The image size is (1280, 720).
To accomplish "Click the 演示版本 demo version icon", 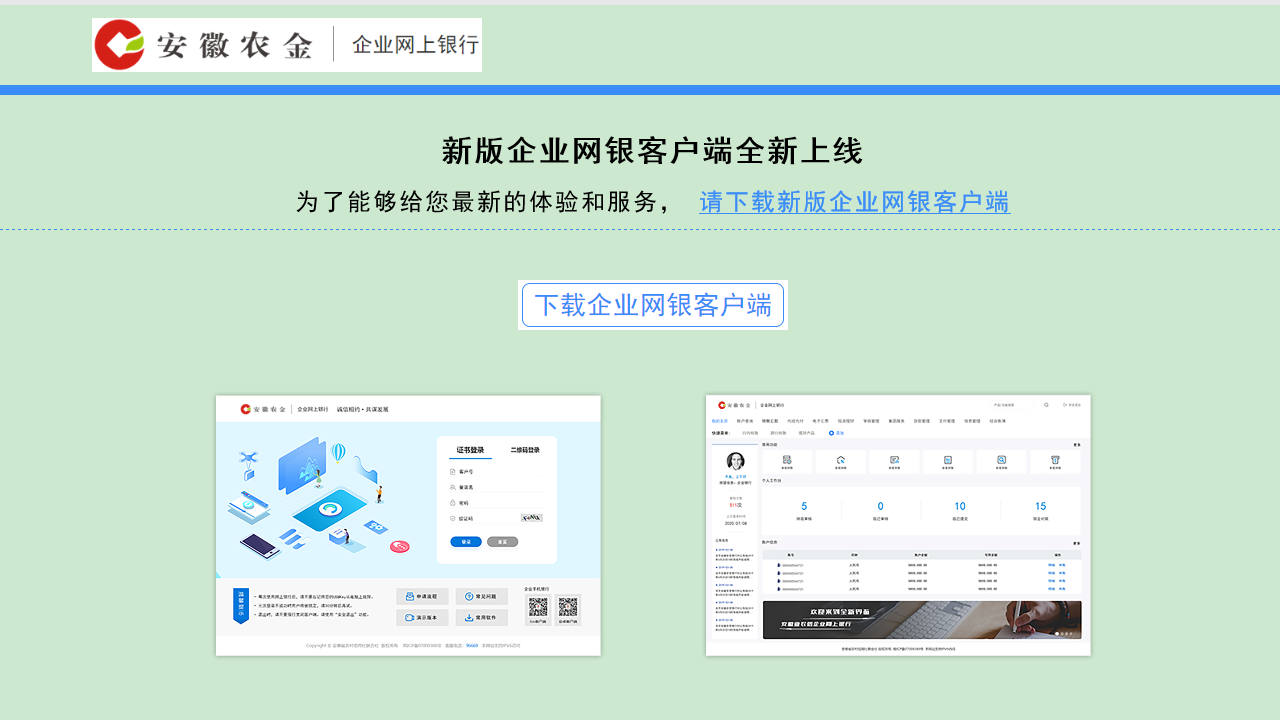I will 409,617.
